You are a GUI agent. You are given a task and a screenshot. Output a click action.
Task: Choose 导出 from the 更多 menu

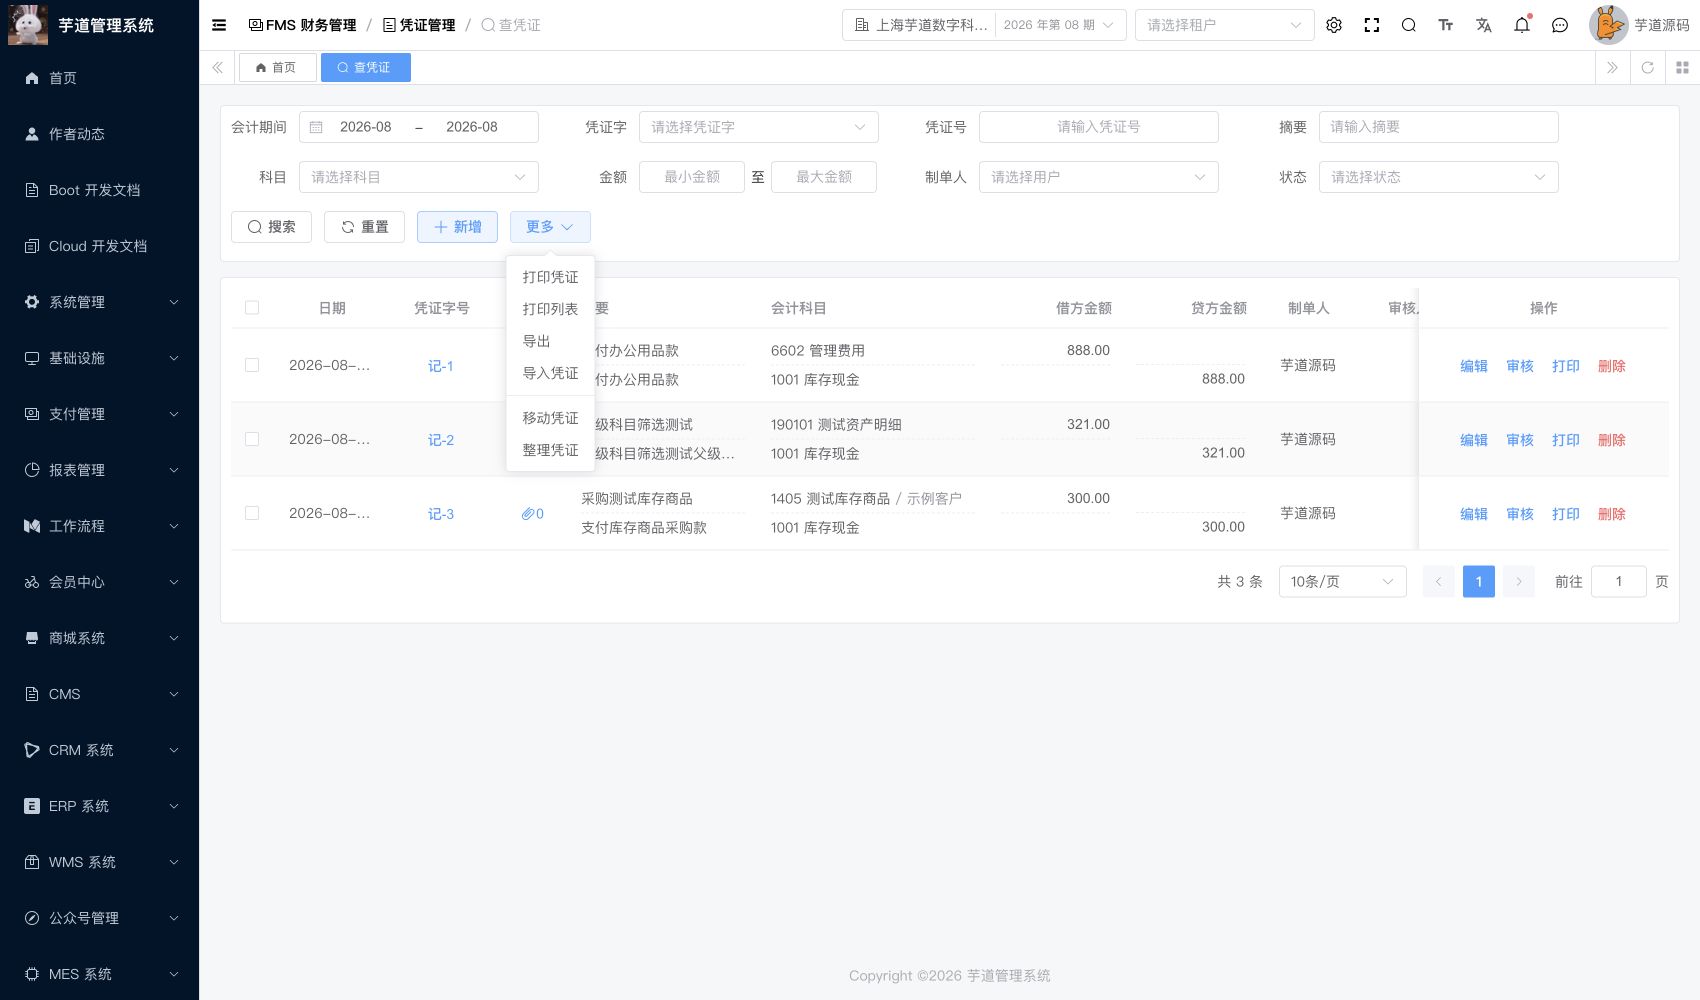(551, 341)
